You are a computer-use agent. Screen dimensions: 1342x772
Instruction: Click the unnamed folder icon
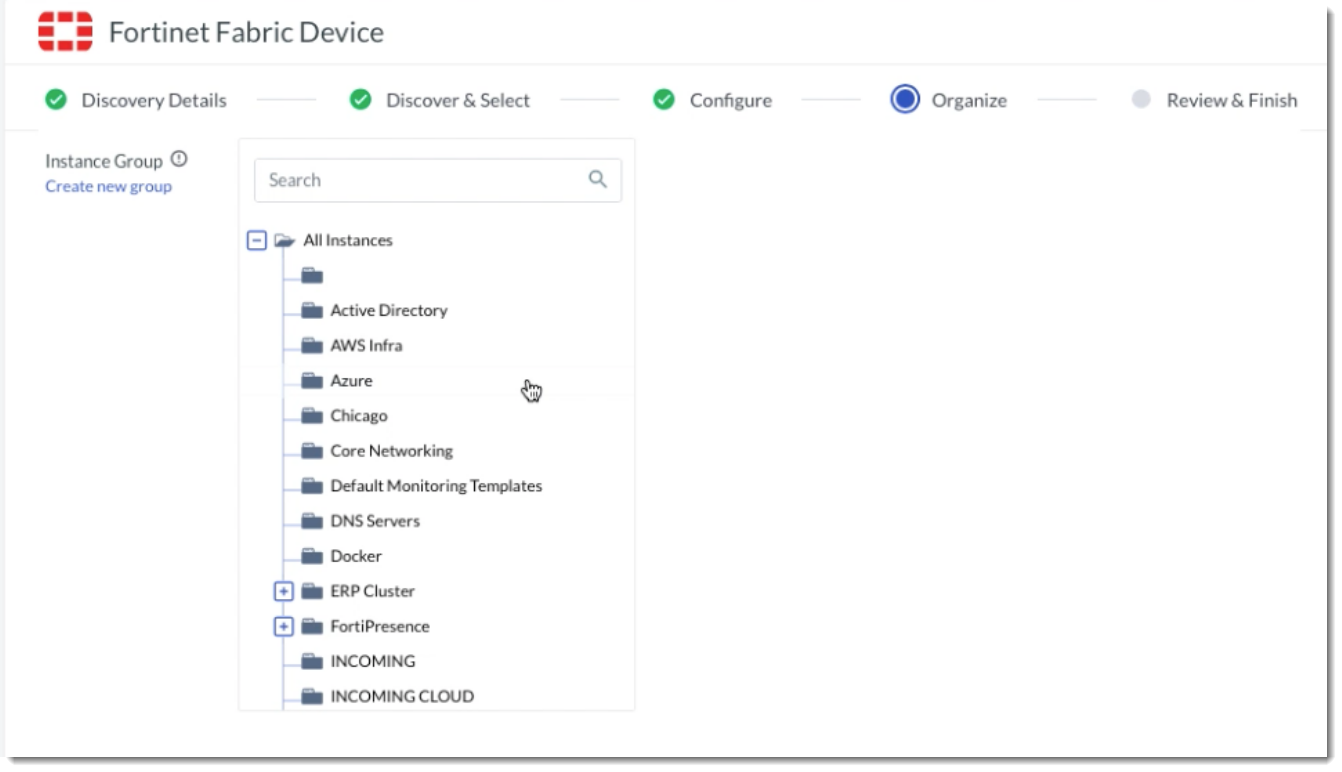tap(312, 276)
